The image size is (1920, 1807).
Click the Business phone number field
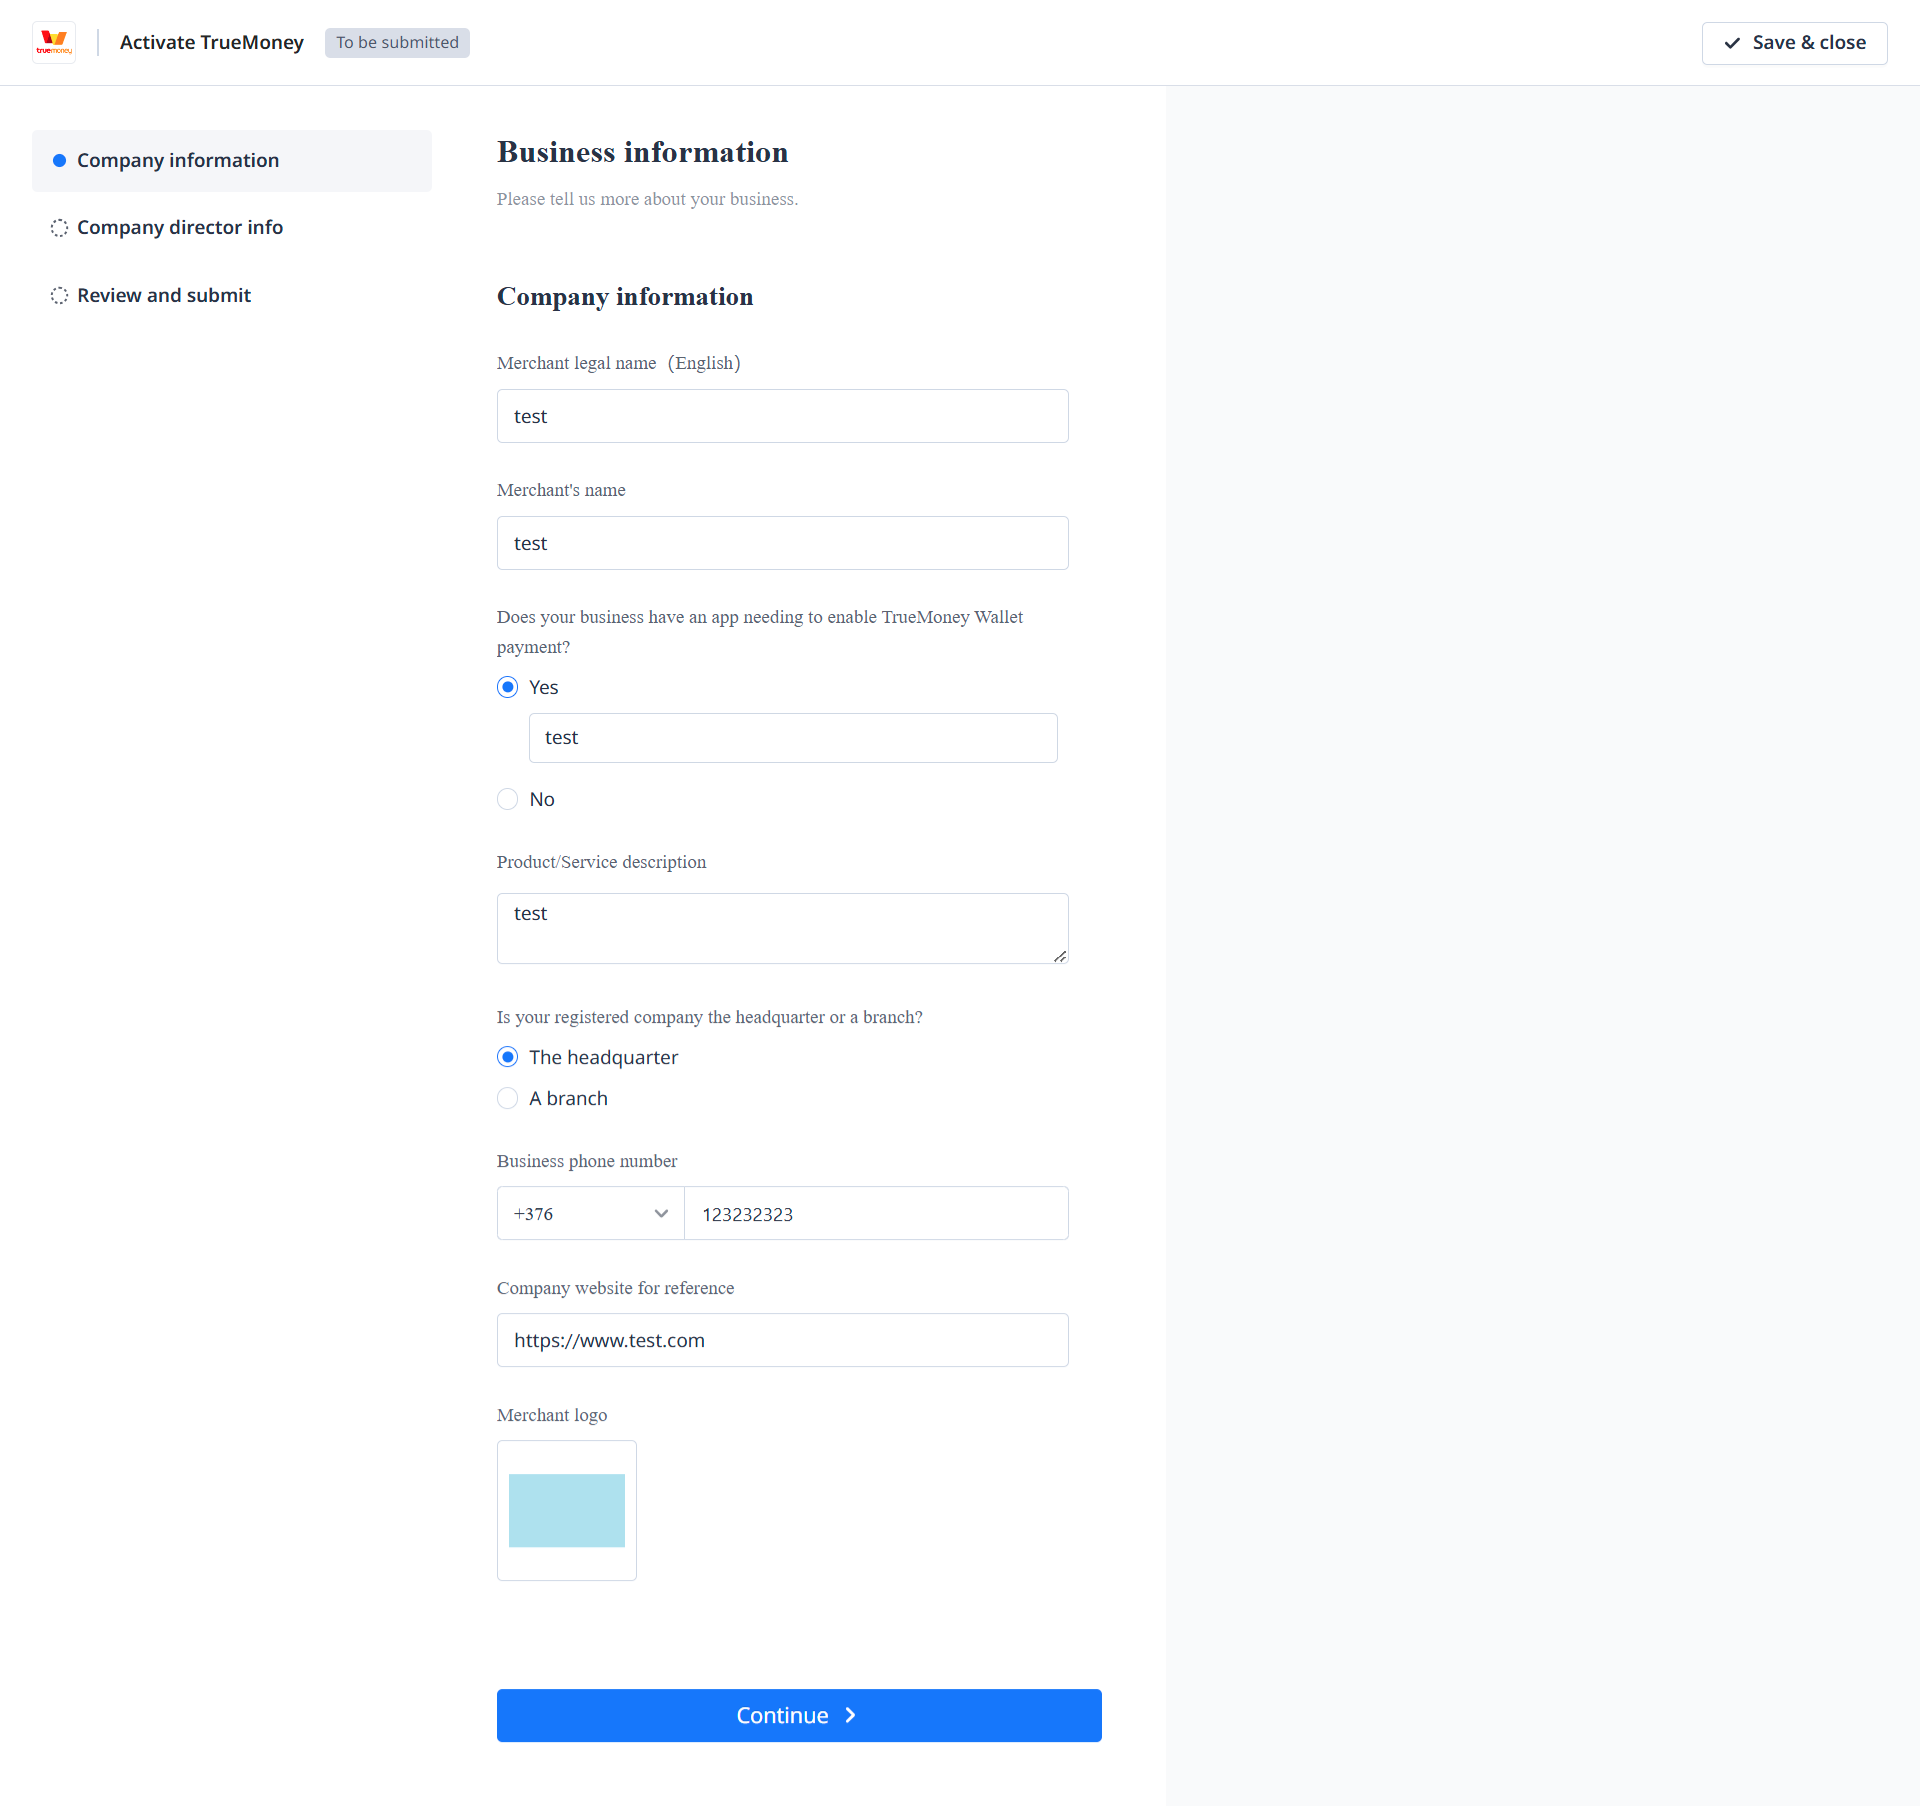pos(876,1213)
